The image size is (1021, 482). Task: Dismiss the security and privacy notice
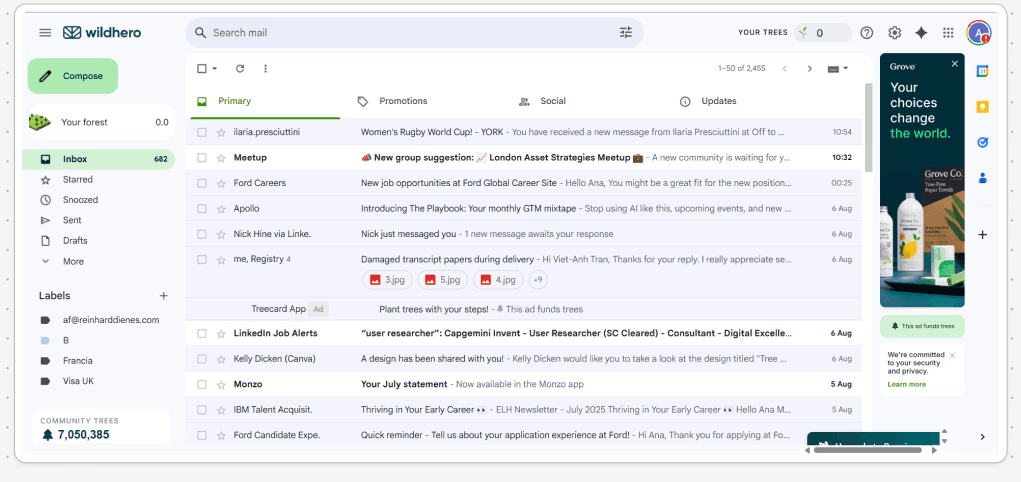(952, 355)
